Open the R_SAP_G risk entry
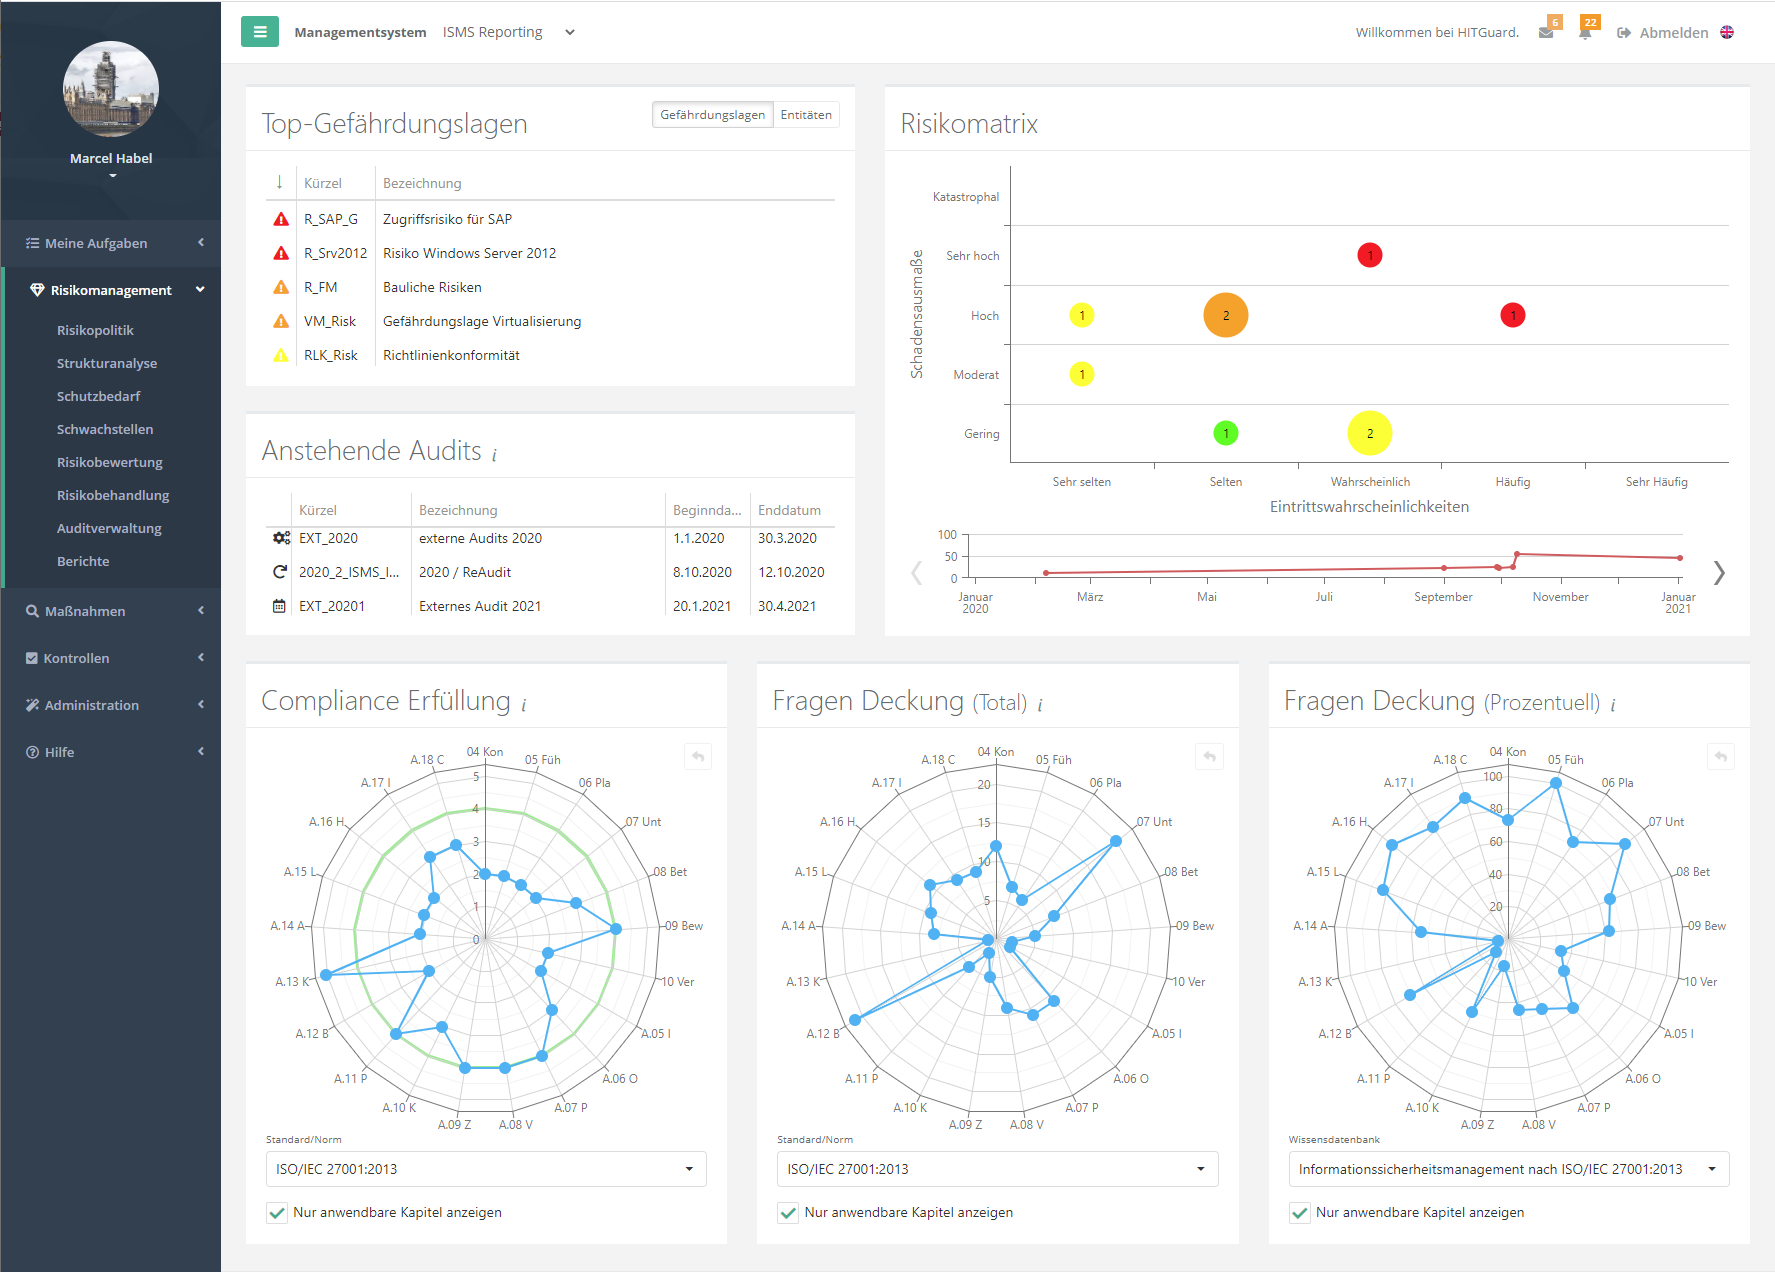This screenshot has width=1775, height=1272. (331, 219)
